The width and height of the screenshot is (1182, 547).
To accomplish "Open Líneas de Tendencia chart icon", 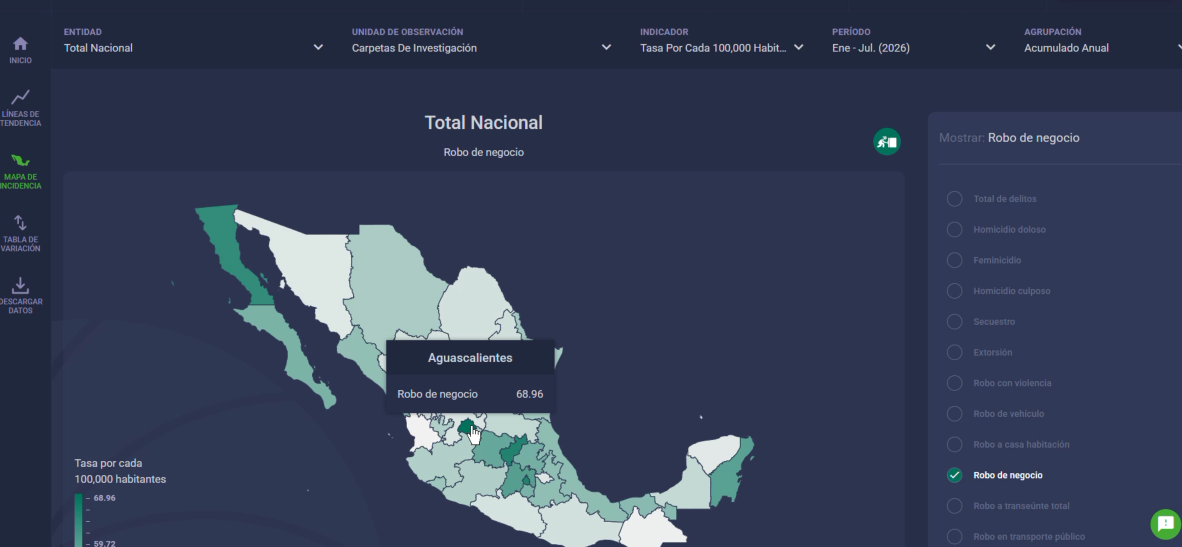I will 20,96.
